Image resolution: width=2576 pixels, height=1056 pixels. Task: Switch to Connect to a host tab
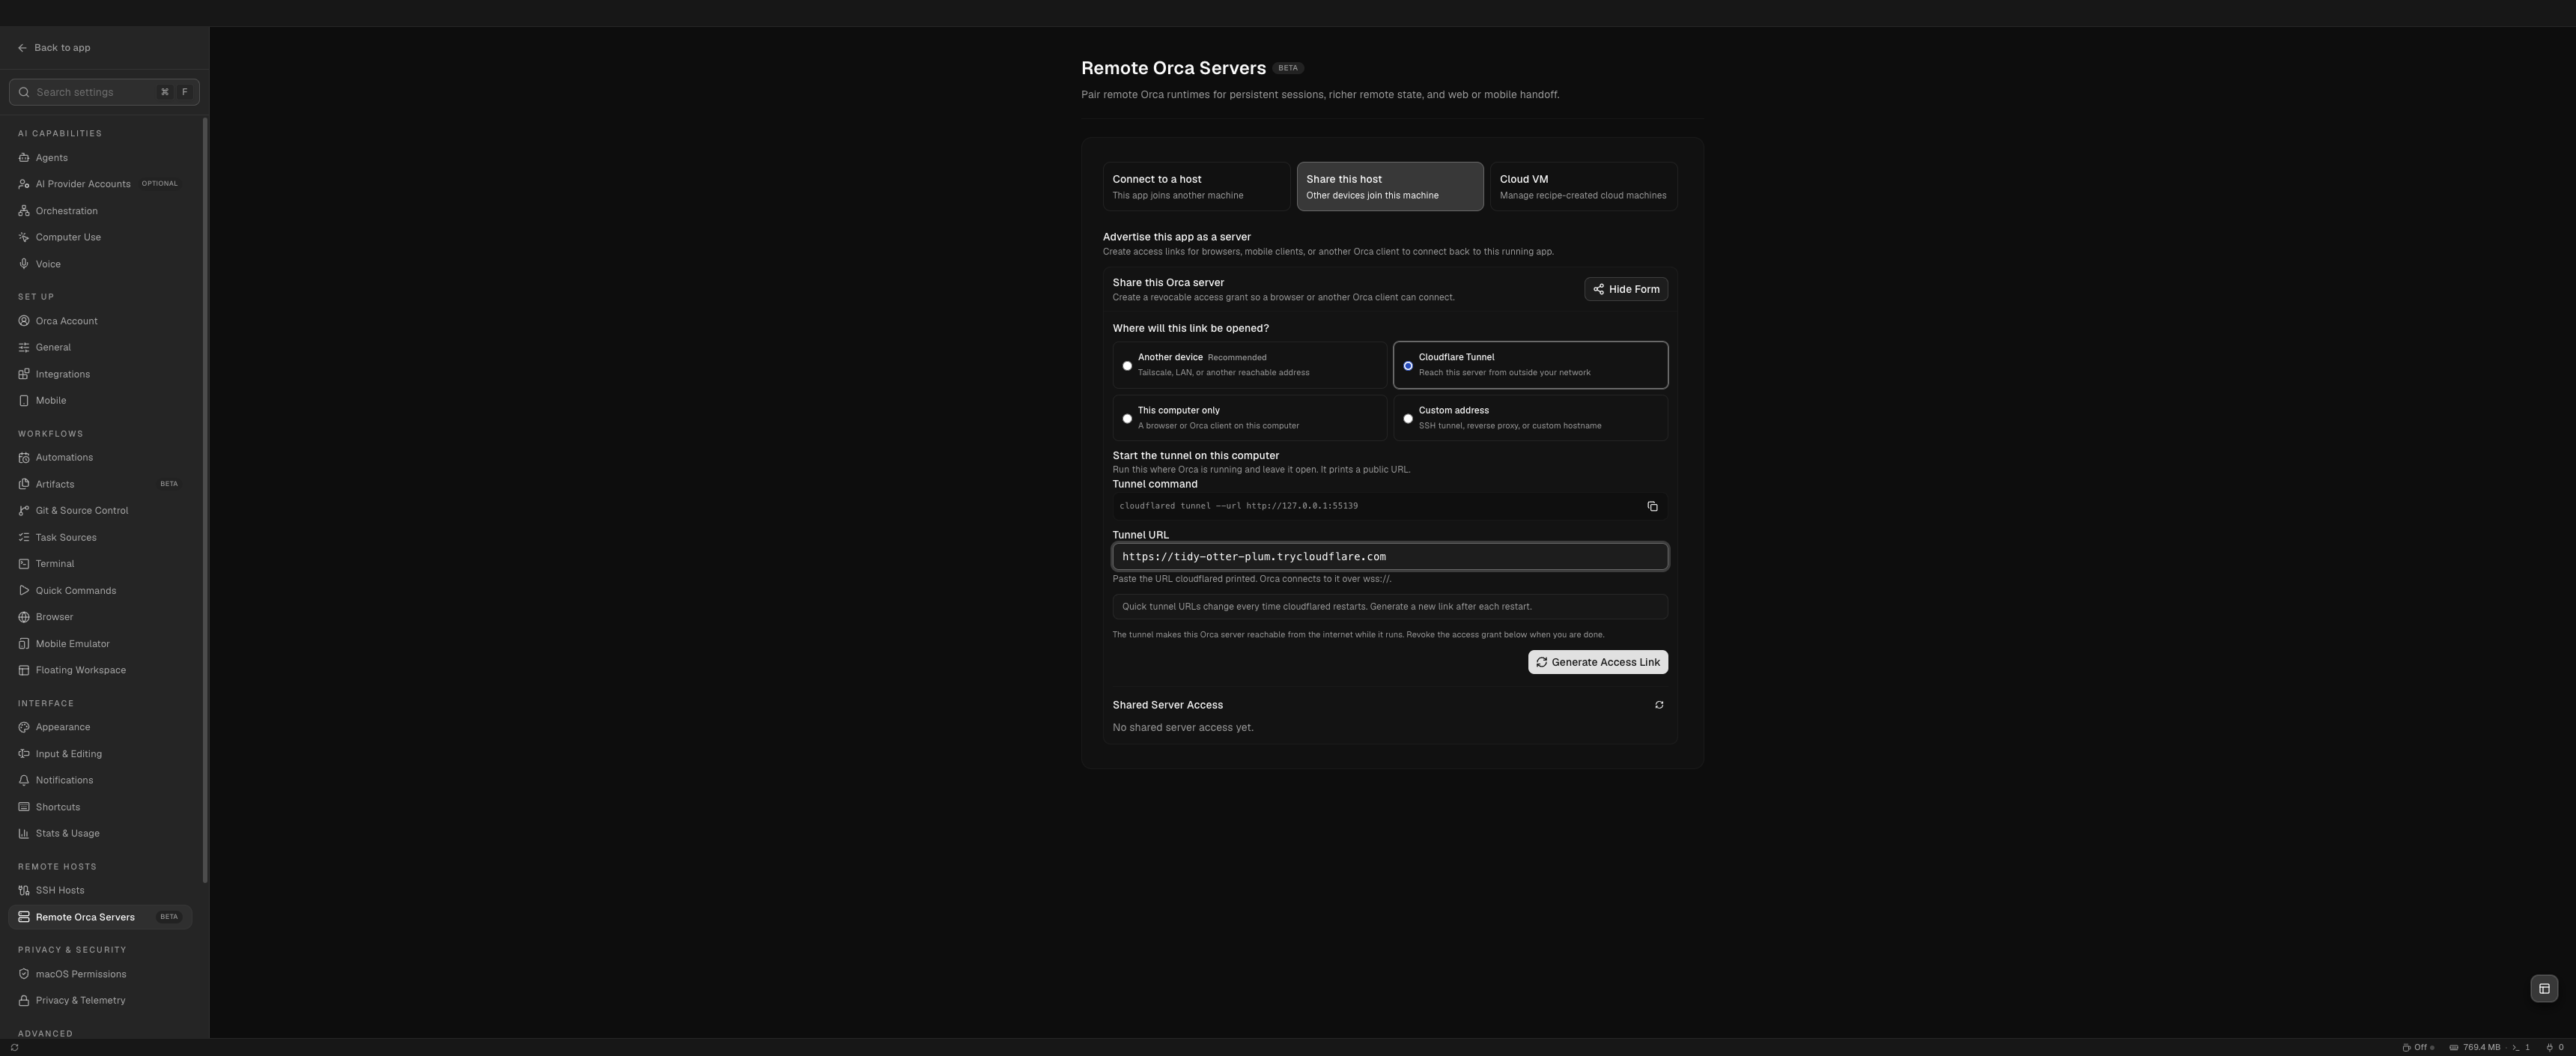pos(1196,187)
